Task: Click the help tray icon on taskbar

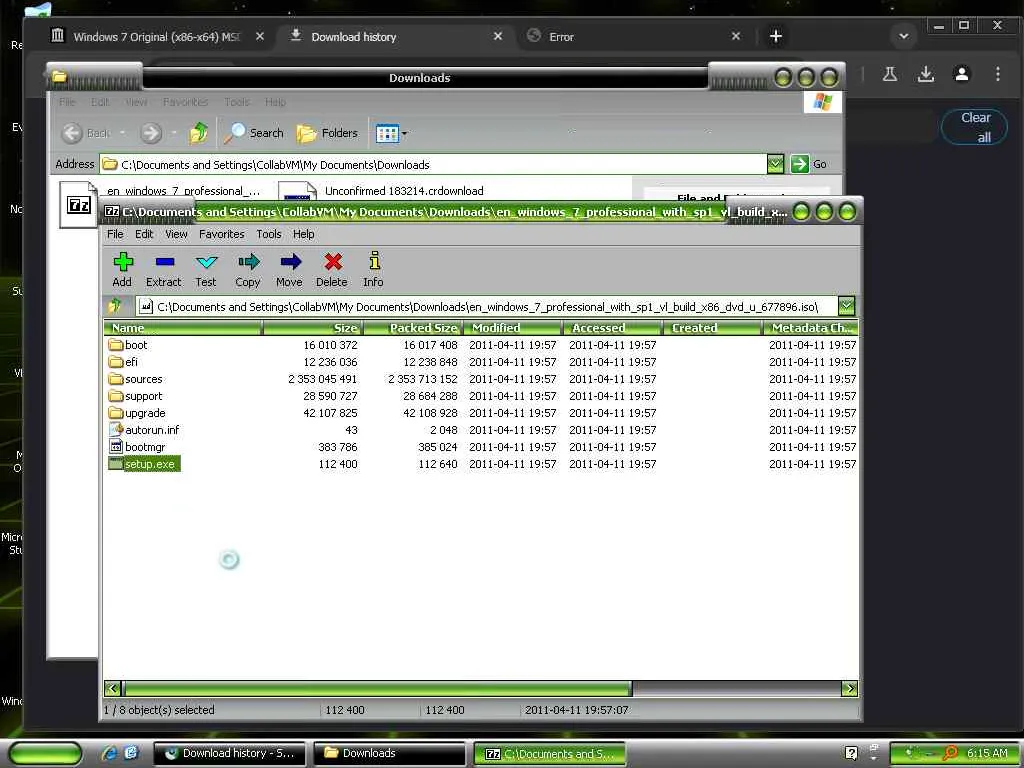Action: pos(852,753)
